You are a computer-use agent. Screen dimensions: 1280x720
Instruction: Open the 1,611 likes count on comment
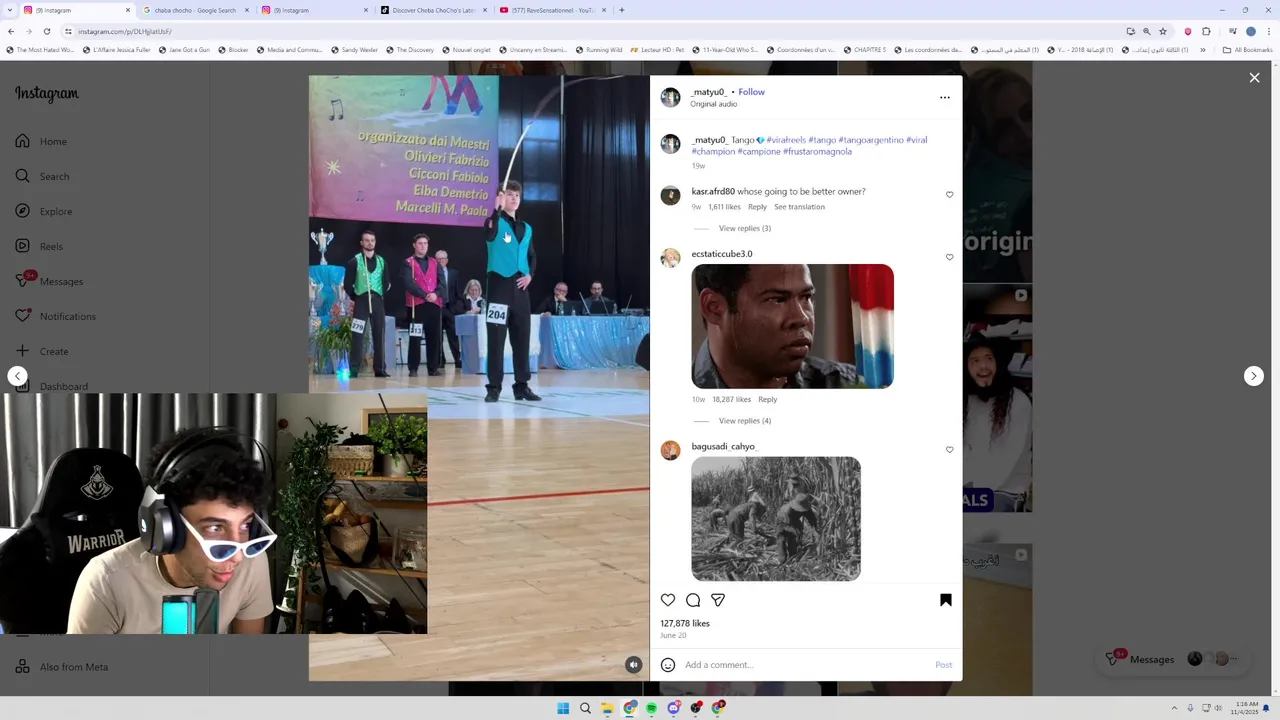(x=724, y=207)
